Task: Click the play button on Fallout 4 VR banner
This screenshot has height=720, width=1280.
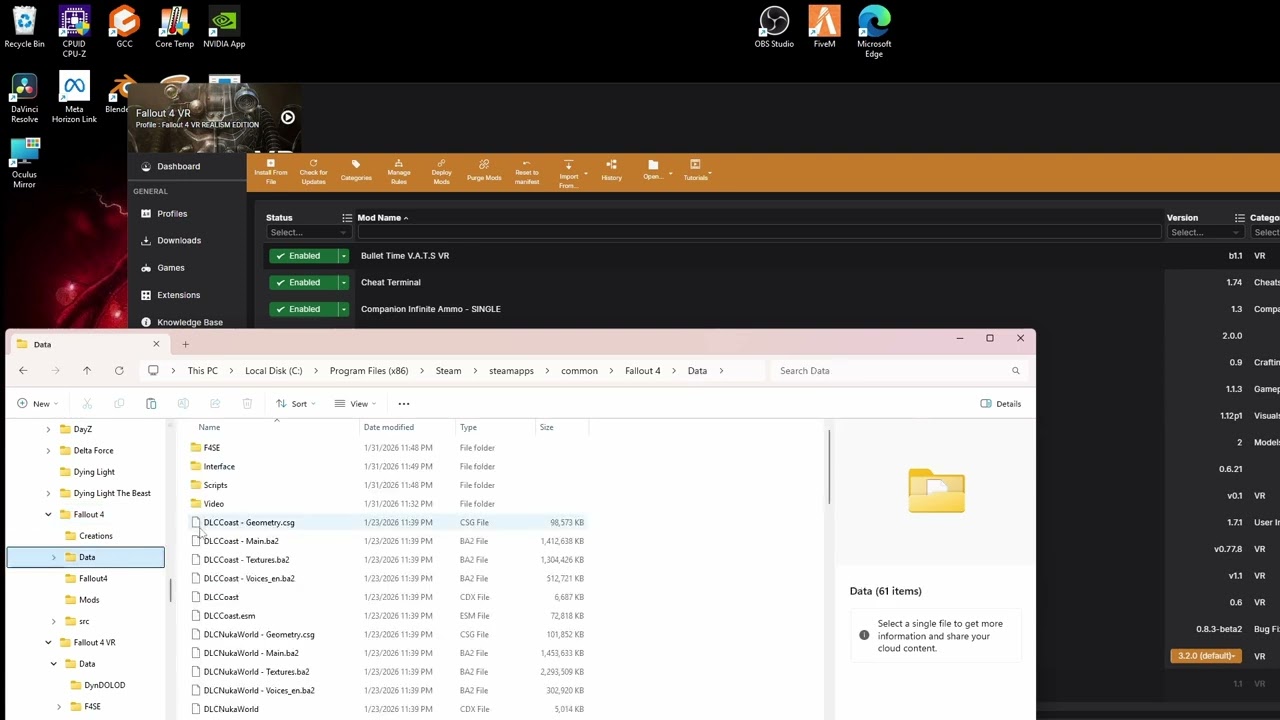Action: tap(288, 118)
